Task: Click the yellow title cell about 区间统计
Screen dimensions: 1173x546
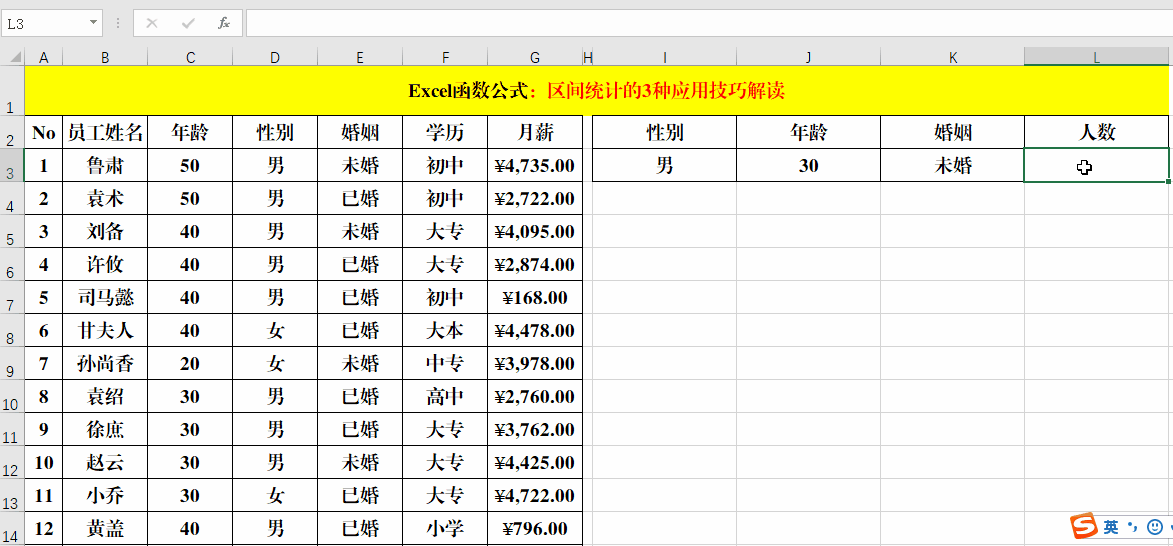Action: point(596,91)
